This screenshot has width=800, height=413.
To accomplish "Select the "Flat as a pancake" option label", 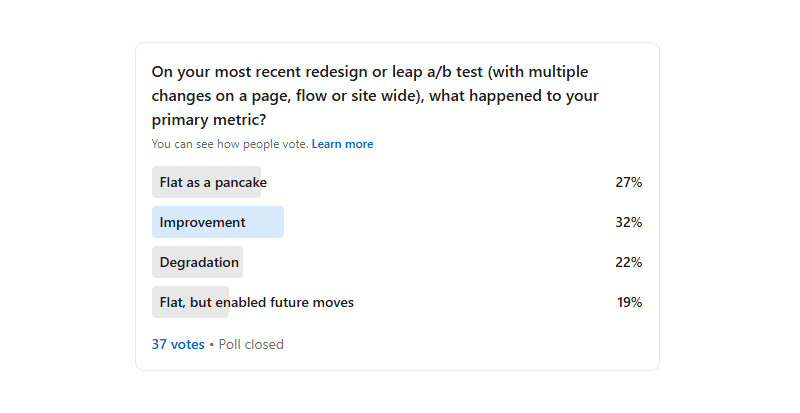I will [213, 182].
